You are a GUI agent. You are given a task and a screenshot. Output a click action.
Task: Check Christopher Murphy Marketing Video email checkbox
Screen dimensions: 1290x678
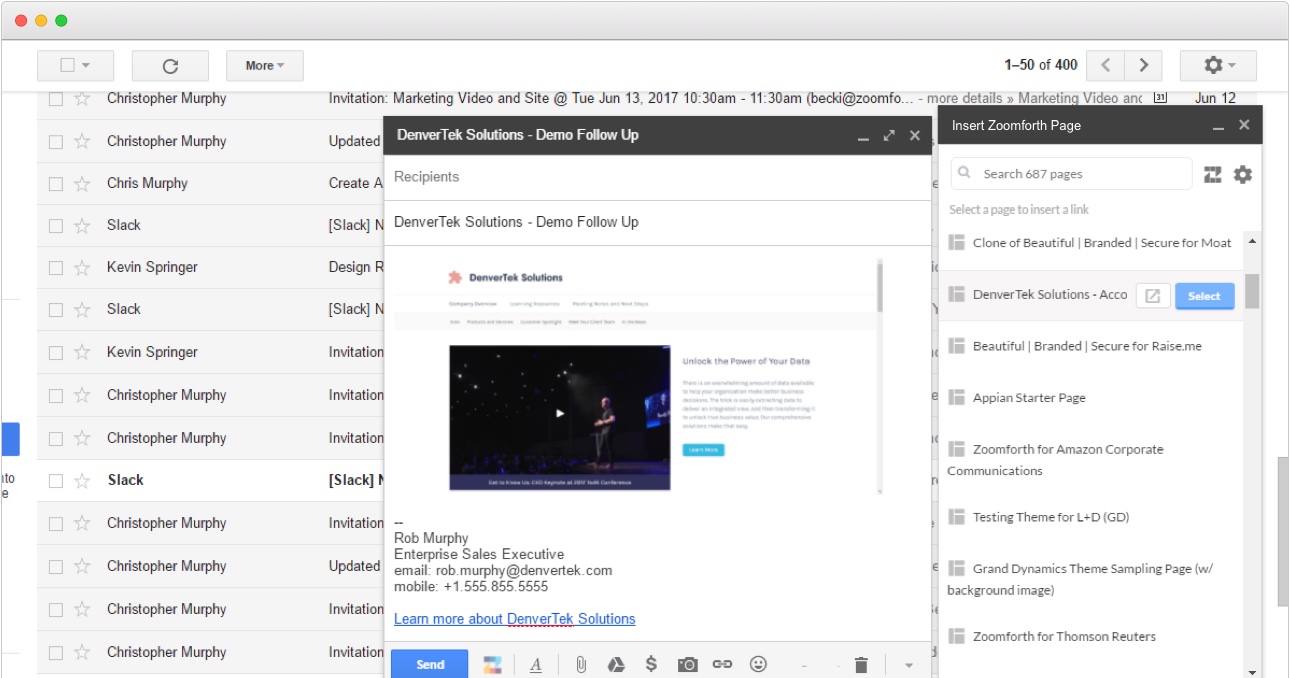pos(56,99)
